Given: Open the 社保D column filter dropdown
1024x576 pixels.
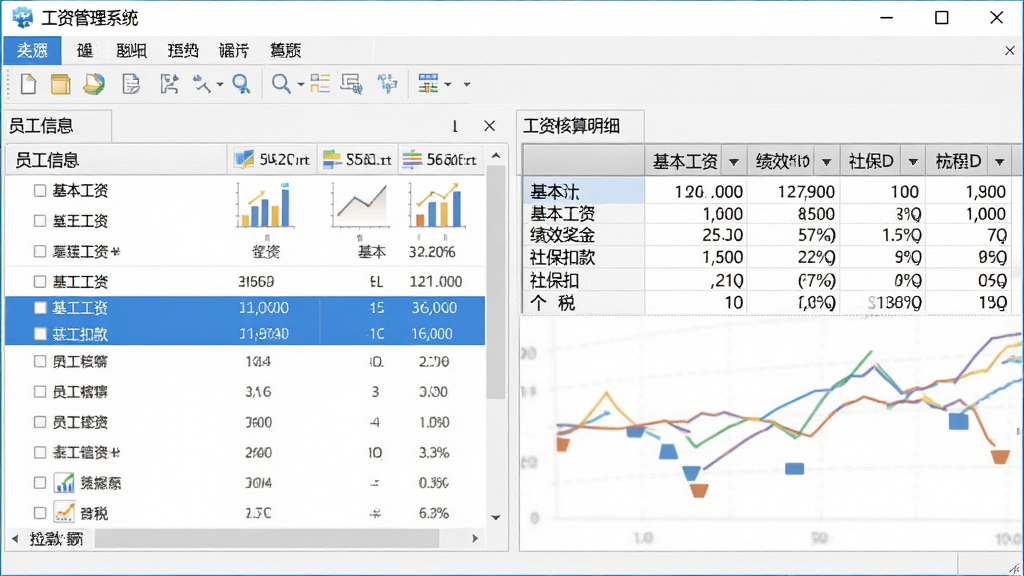Looking at the screenshot, I should [913, 162].
